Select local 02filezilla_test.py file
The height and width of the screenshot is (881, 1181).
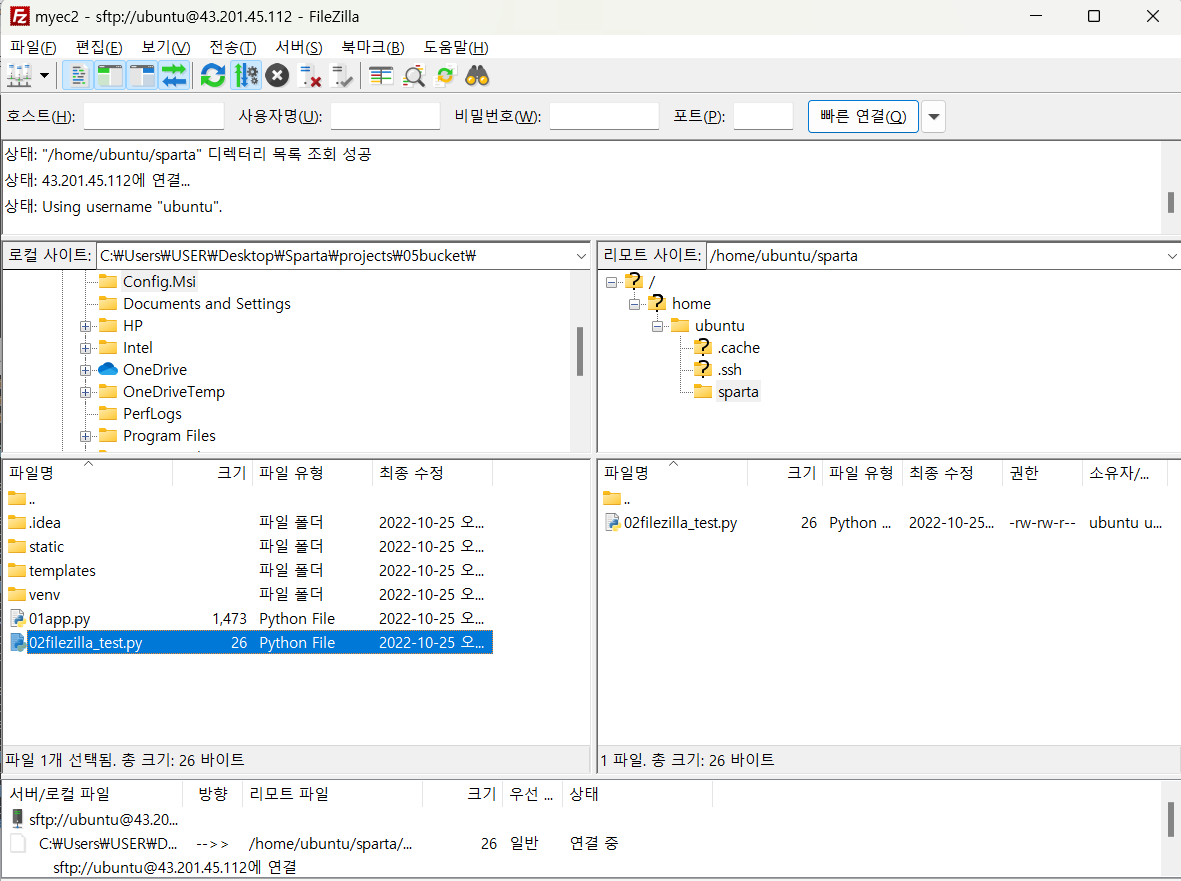click(249, 642)
